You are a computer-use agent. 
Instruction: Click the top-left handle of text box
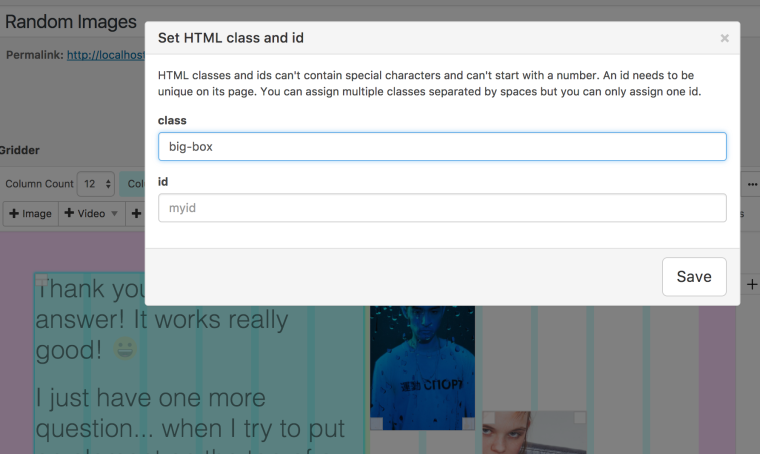pyautogui.click(x=41, y=280)
